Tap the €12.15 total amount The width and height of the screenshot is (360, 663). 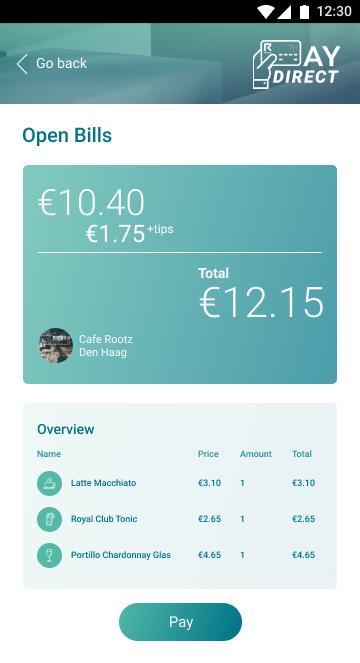point(261,303)
